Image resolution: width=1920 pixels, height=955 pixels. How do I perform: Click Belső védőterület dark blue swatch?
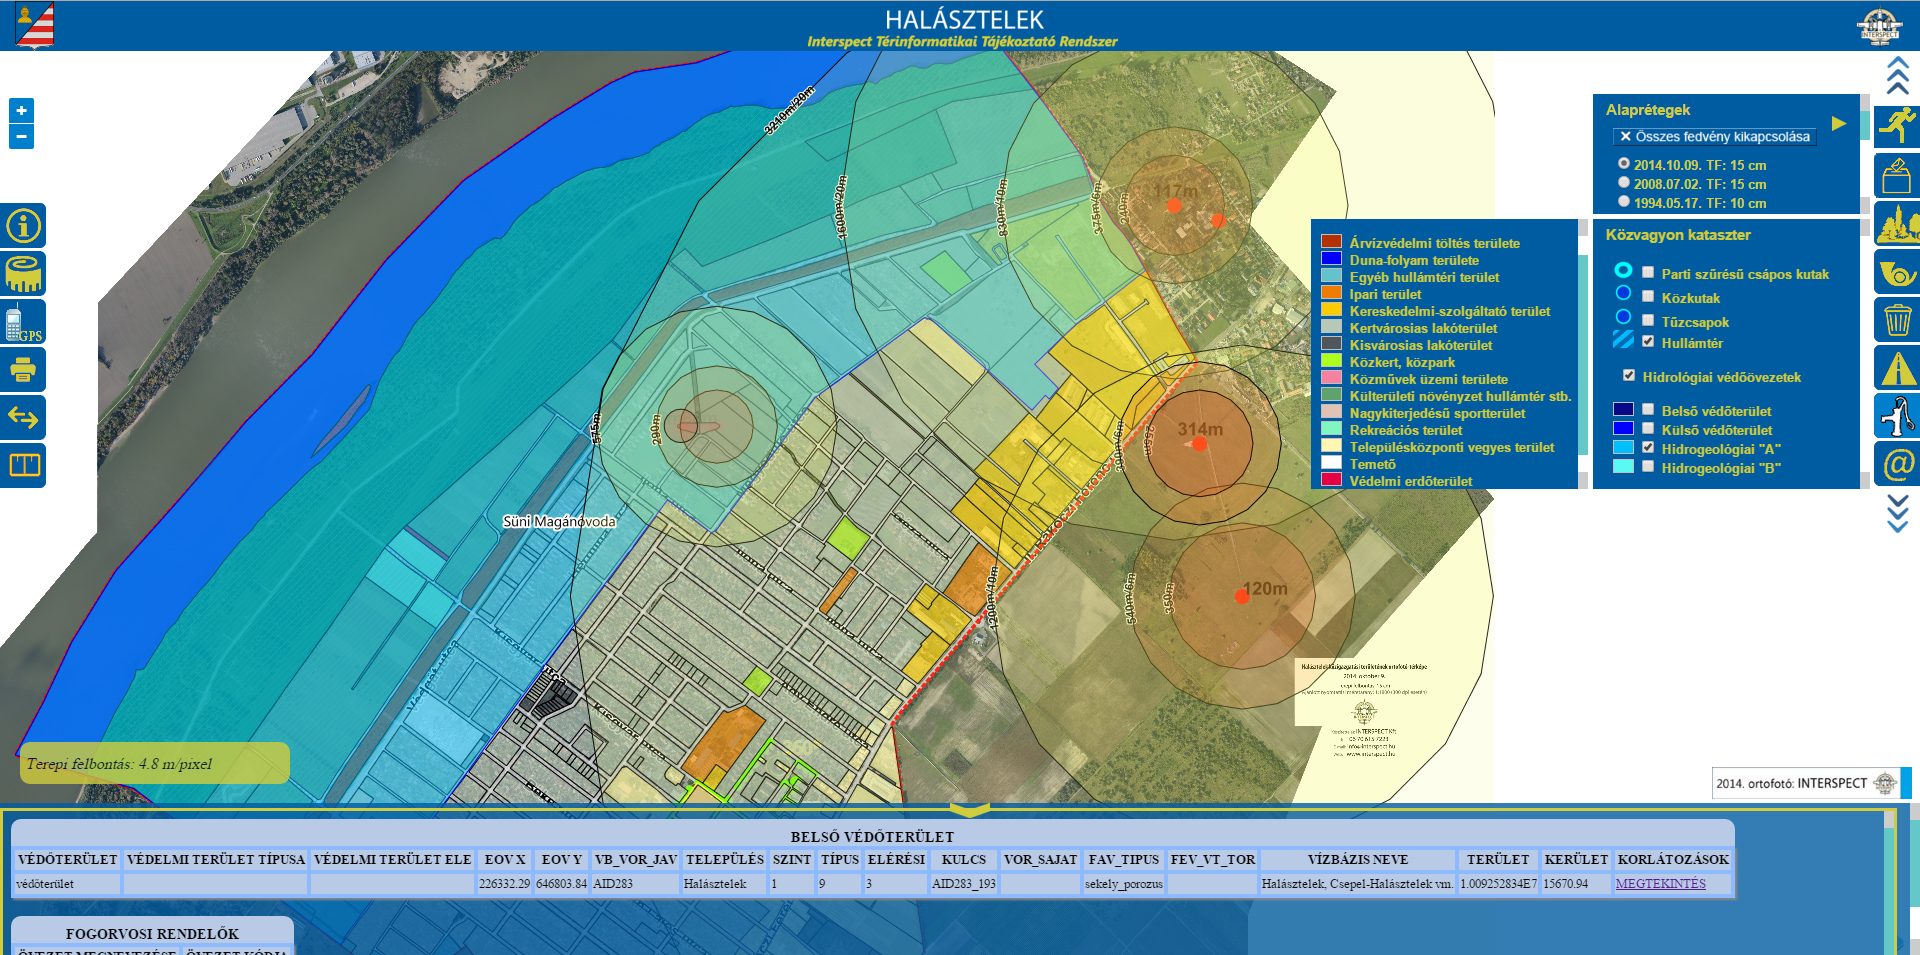[1623, 410]
